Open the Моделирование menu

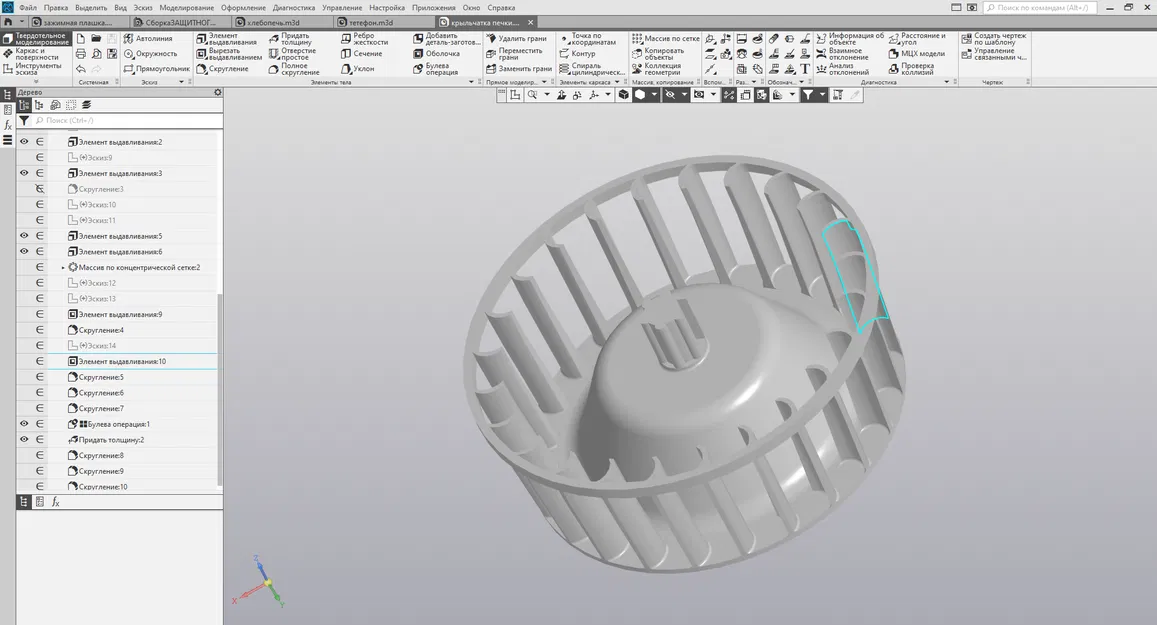[x=187, y=7]
